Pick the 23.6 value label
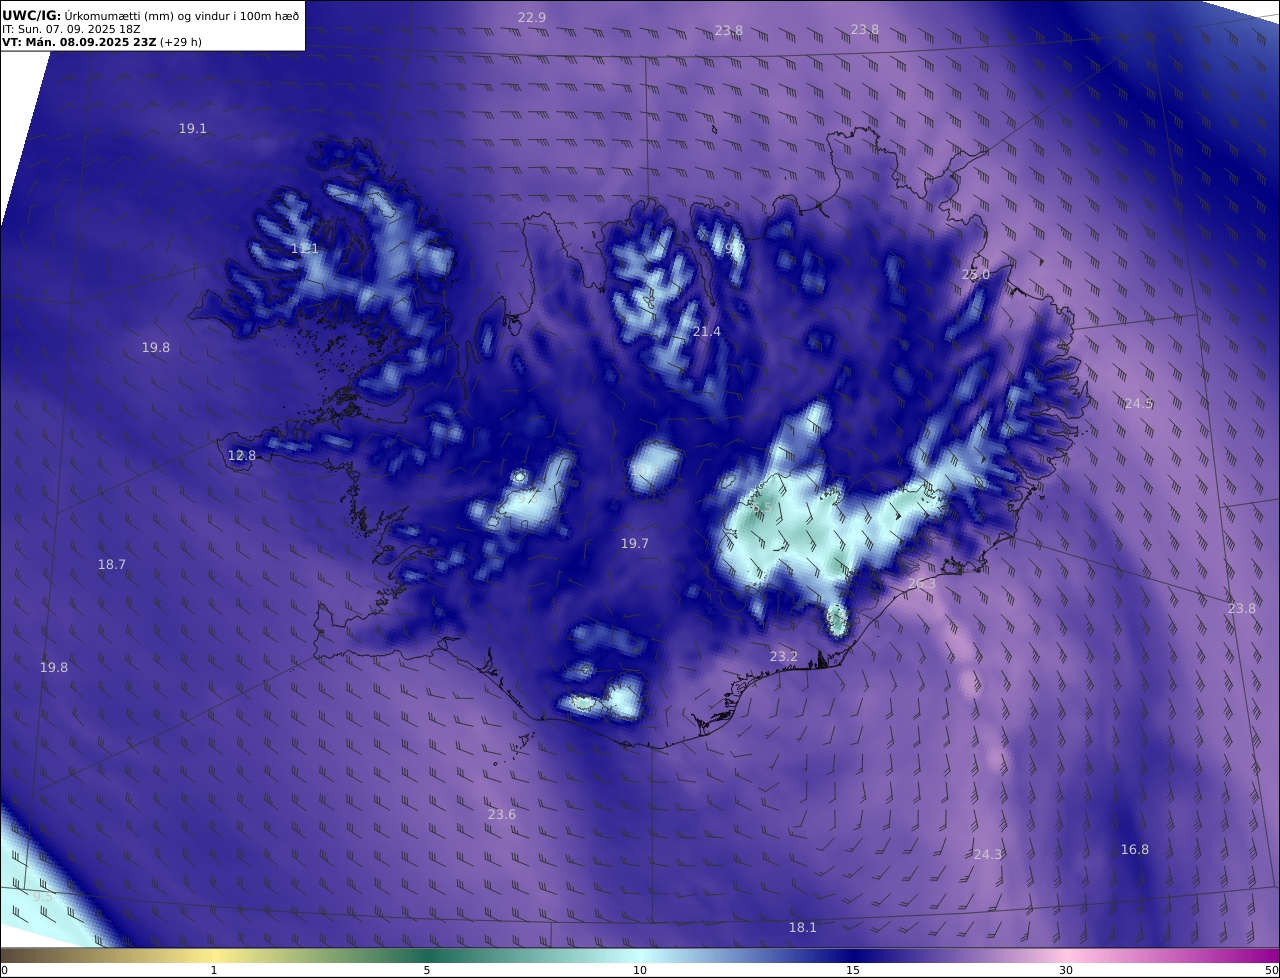The image size is (1280, 978). pos(502,815)
